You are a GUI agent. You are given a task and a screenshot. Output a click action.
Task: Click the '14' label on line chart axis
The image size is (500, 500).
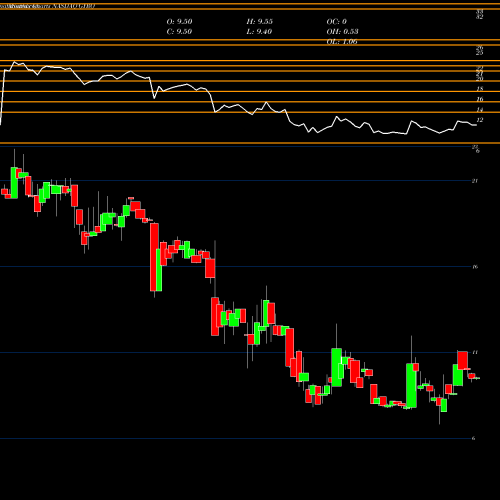[x=480, y=110]
